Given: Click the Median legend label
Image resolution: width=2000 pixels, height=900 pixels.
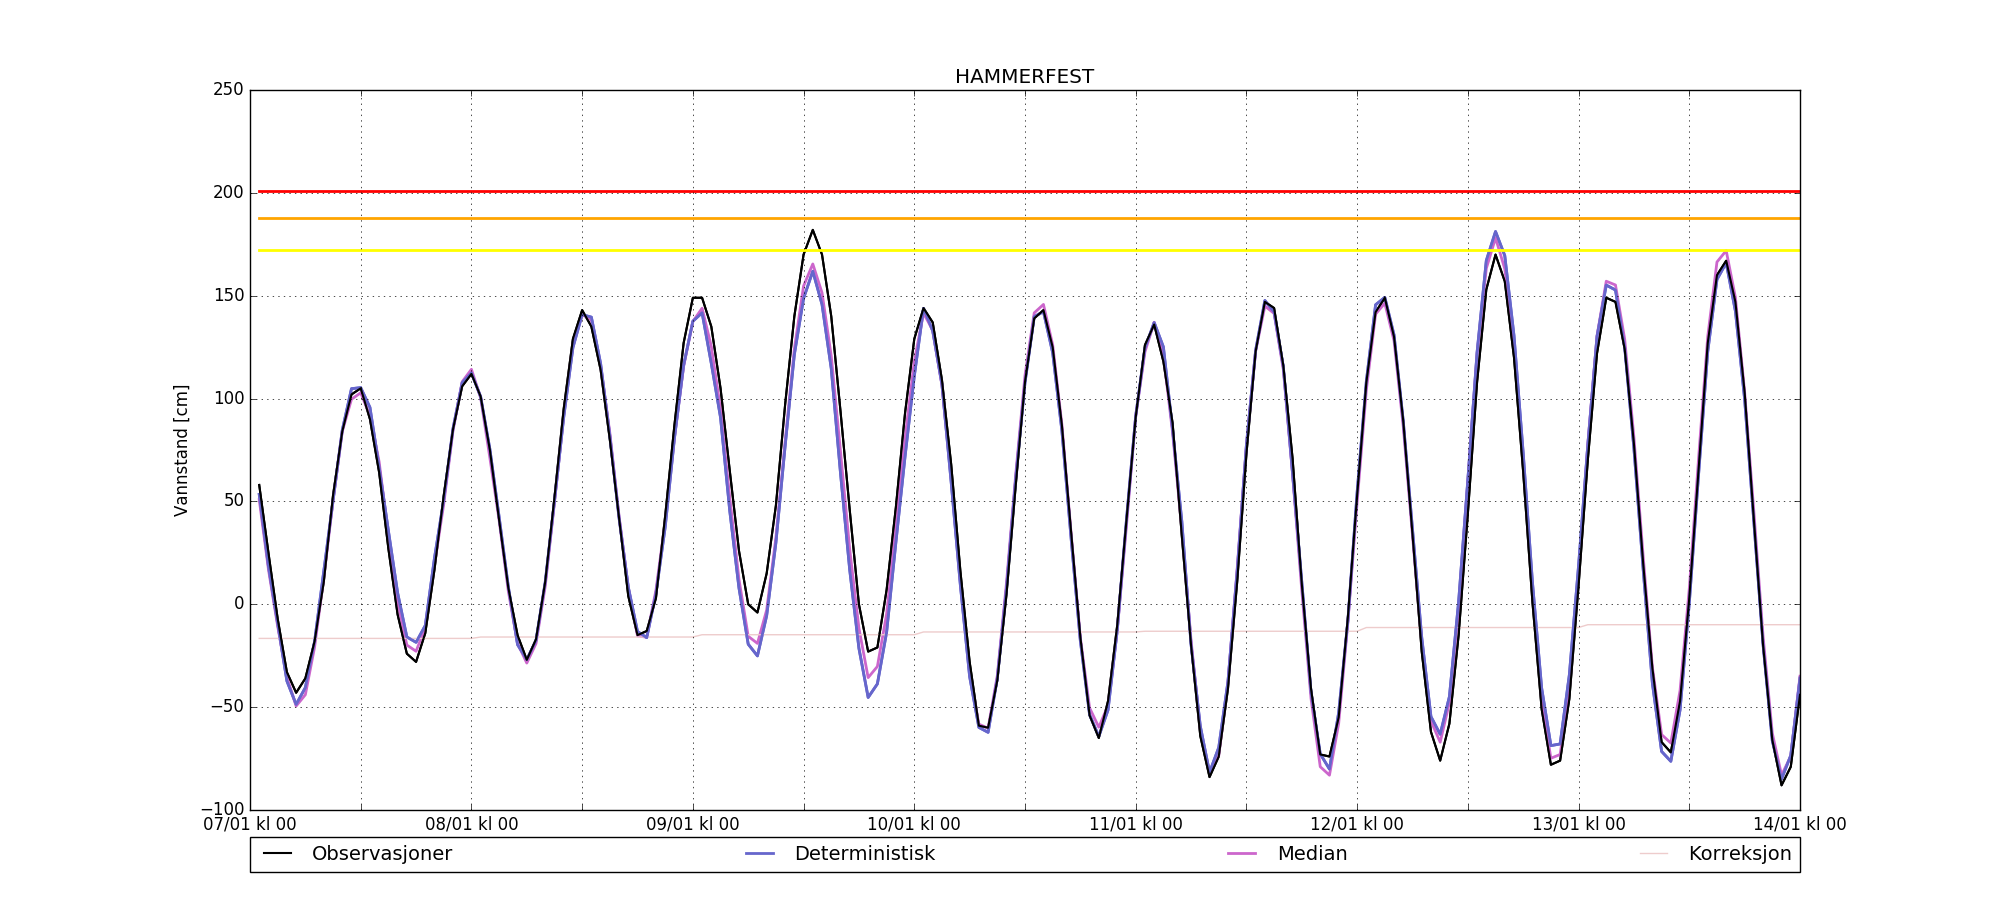Looking at the screenshot, I should tap(1312, 854).
